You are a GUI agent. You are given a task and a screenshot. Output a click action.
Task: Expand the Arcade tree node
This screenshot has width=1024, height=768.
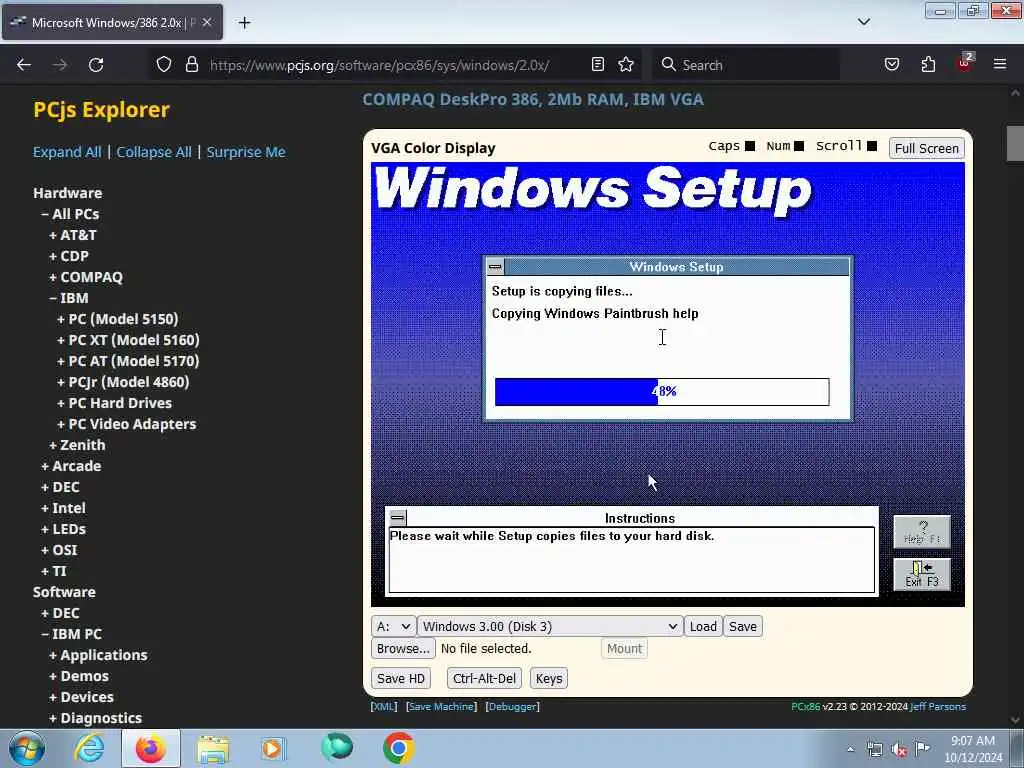71,466
